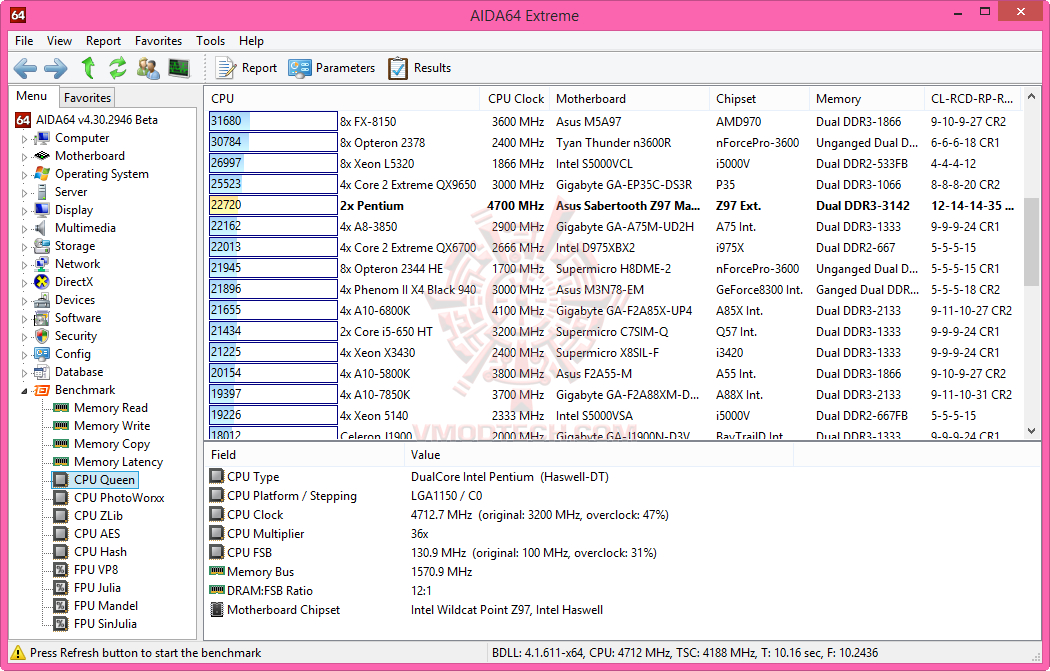1050x671 pixels.
Task: Switch to the Favorites tab
Action: point(87,98)
